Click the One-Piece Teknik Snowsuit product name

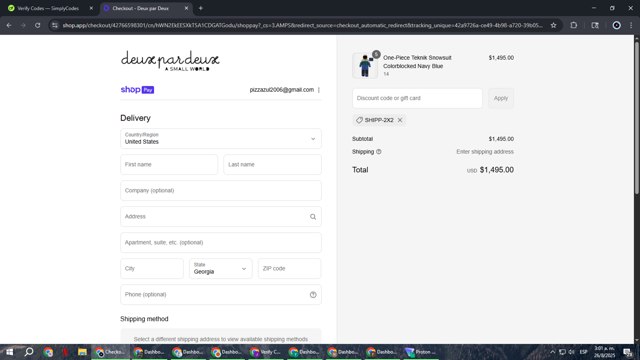click(x=417, y=62)
